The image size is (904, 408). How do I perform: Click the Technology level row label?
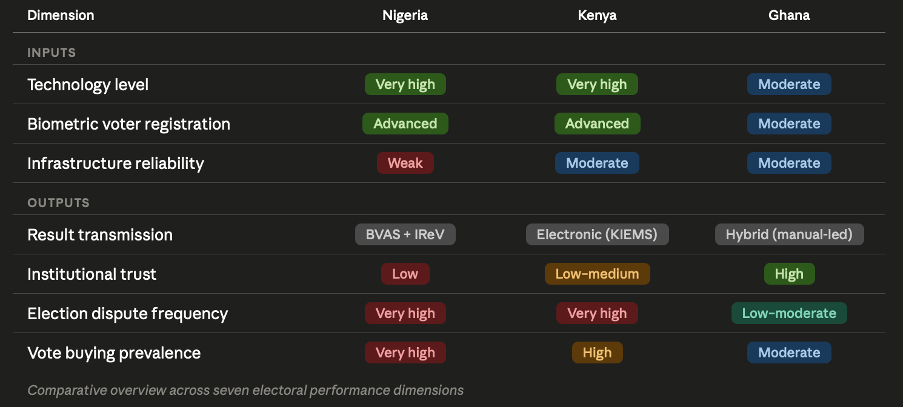[88, 85]
